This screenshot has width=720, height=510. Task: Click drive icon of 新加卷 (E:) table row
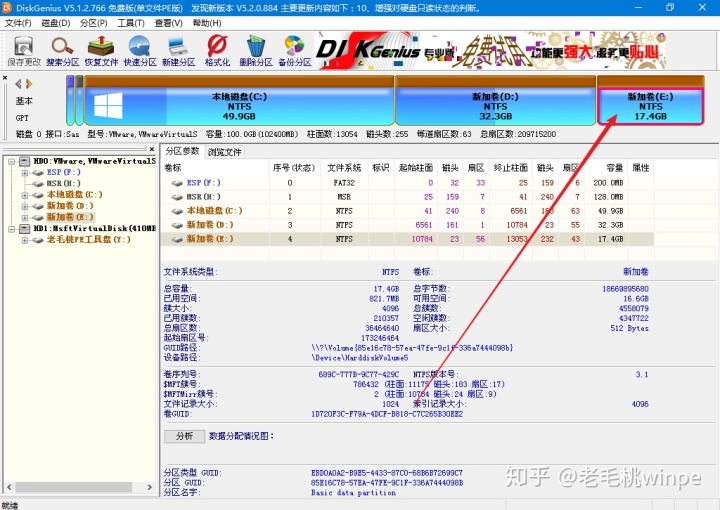177,239
